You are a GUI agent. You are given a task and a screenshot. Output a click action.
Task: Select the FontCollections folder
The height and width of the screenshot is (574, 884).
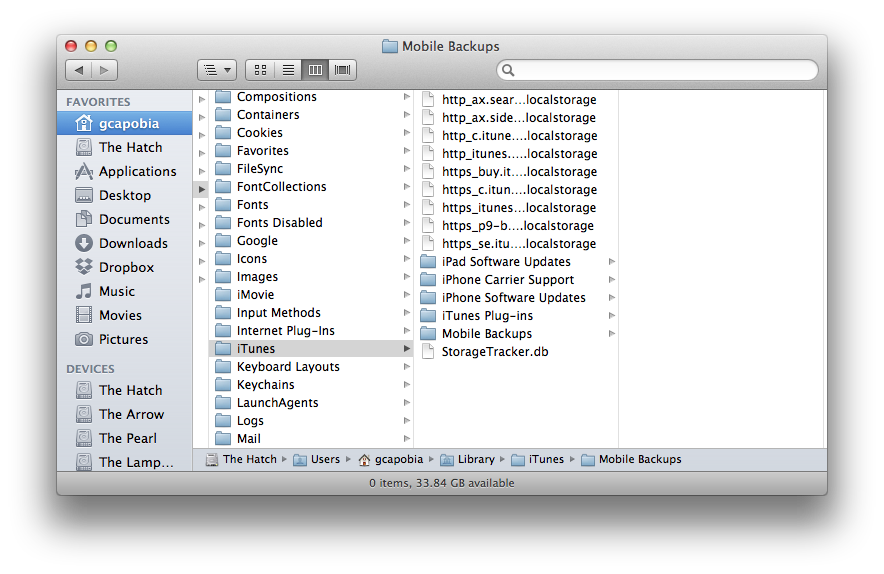click(311, 187)
